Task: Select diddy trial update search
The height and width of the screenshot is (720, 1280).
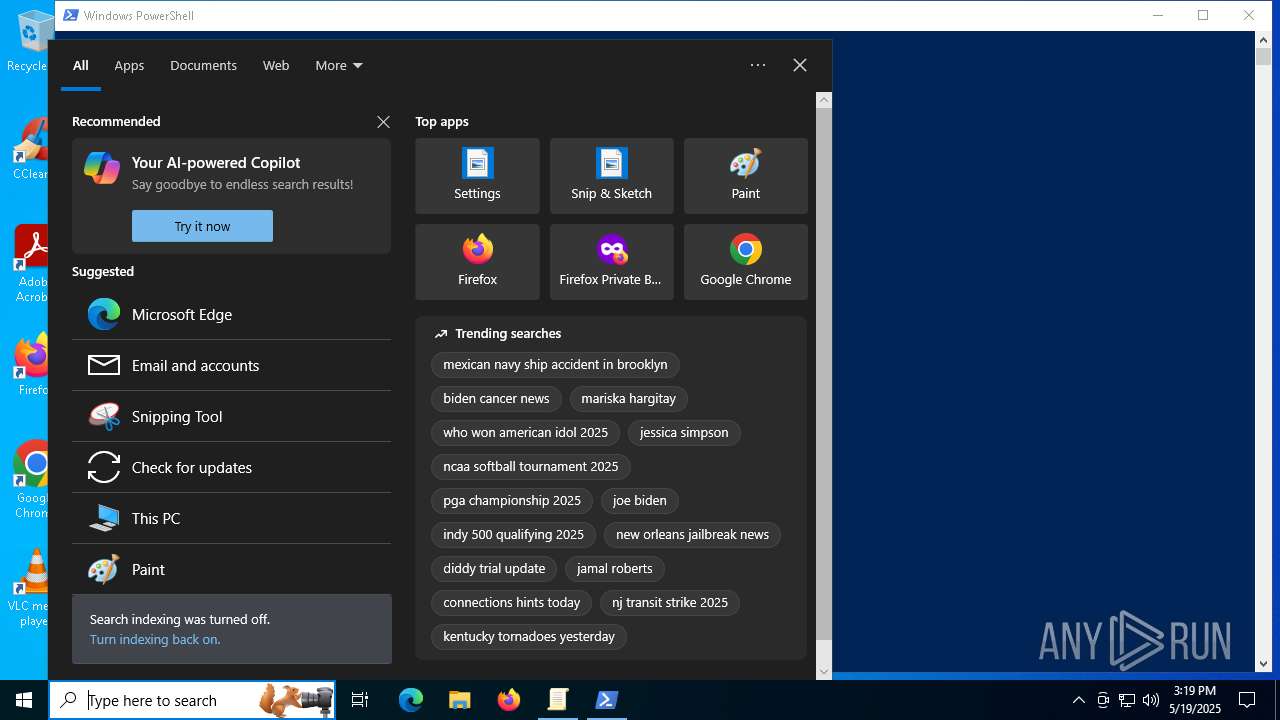Action: coord(494,569)
